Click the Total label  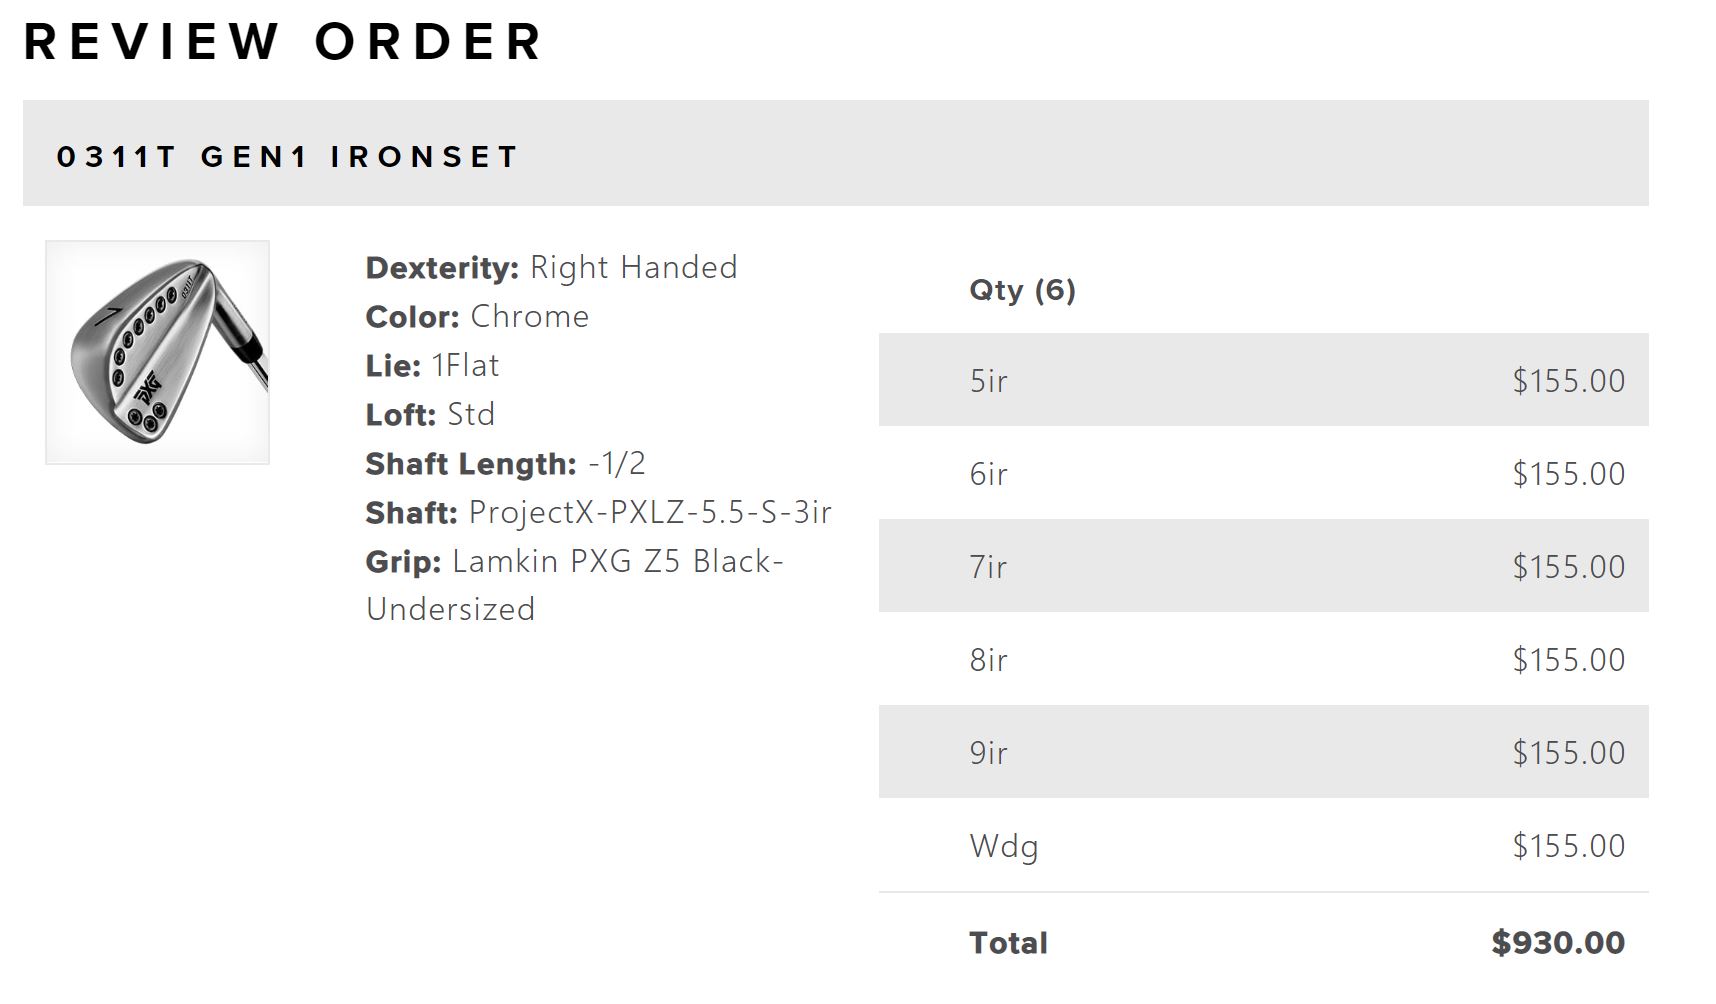(1008, 942)
